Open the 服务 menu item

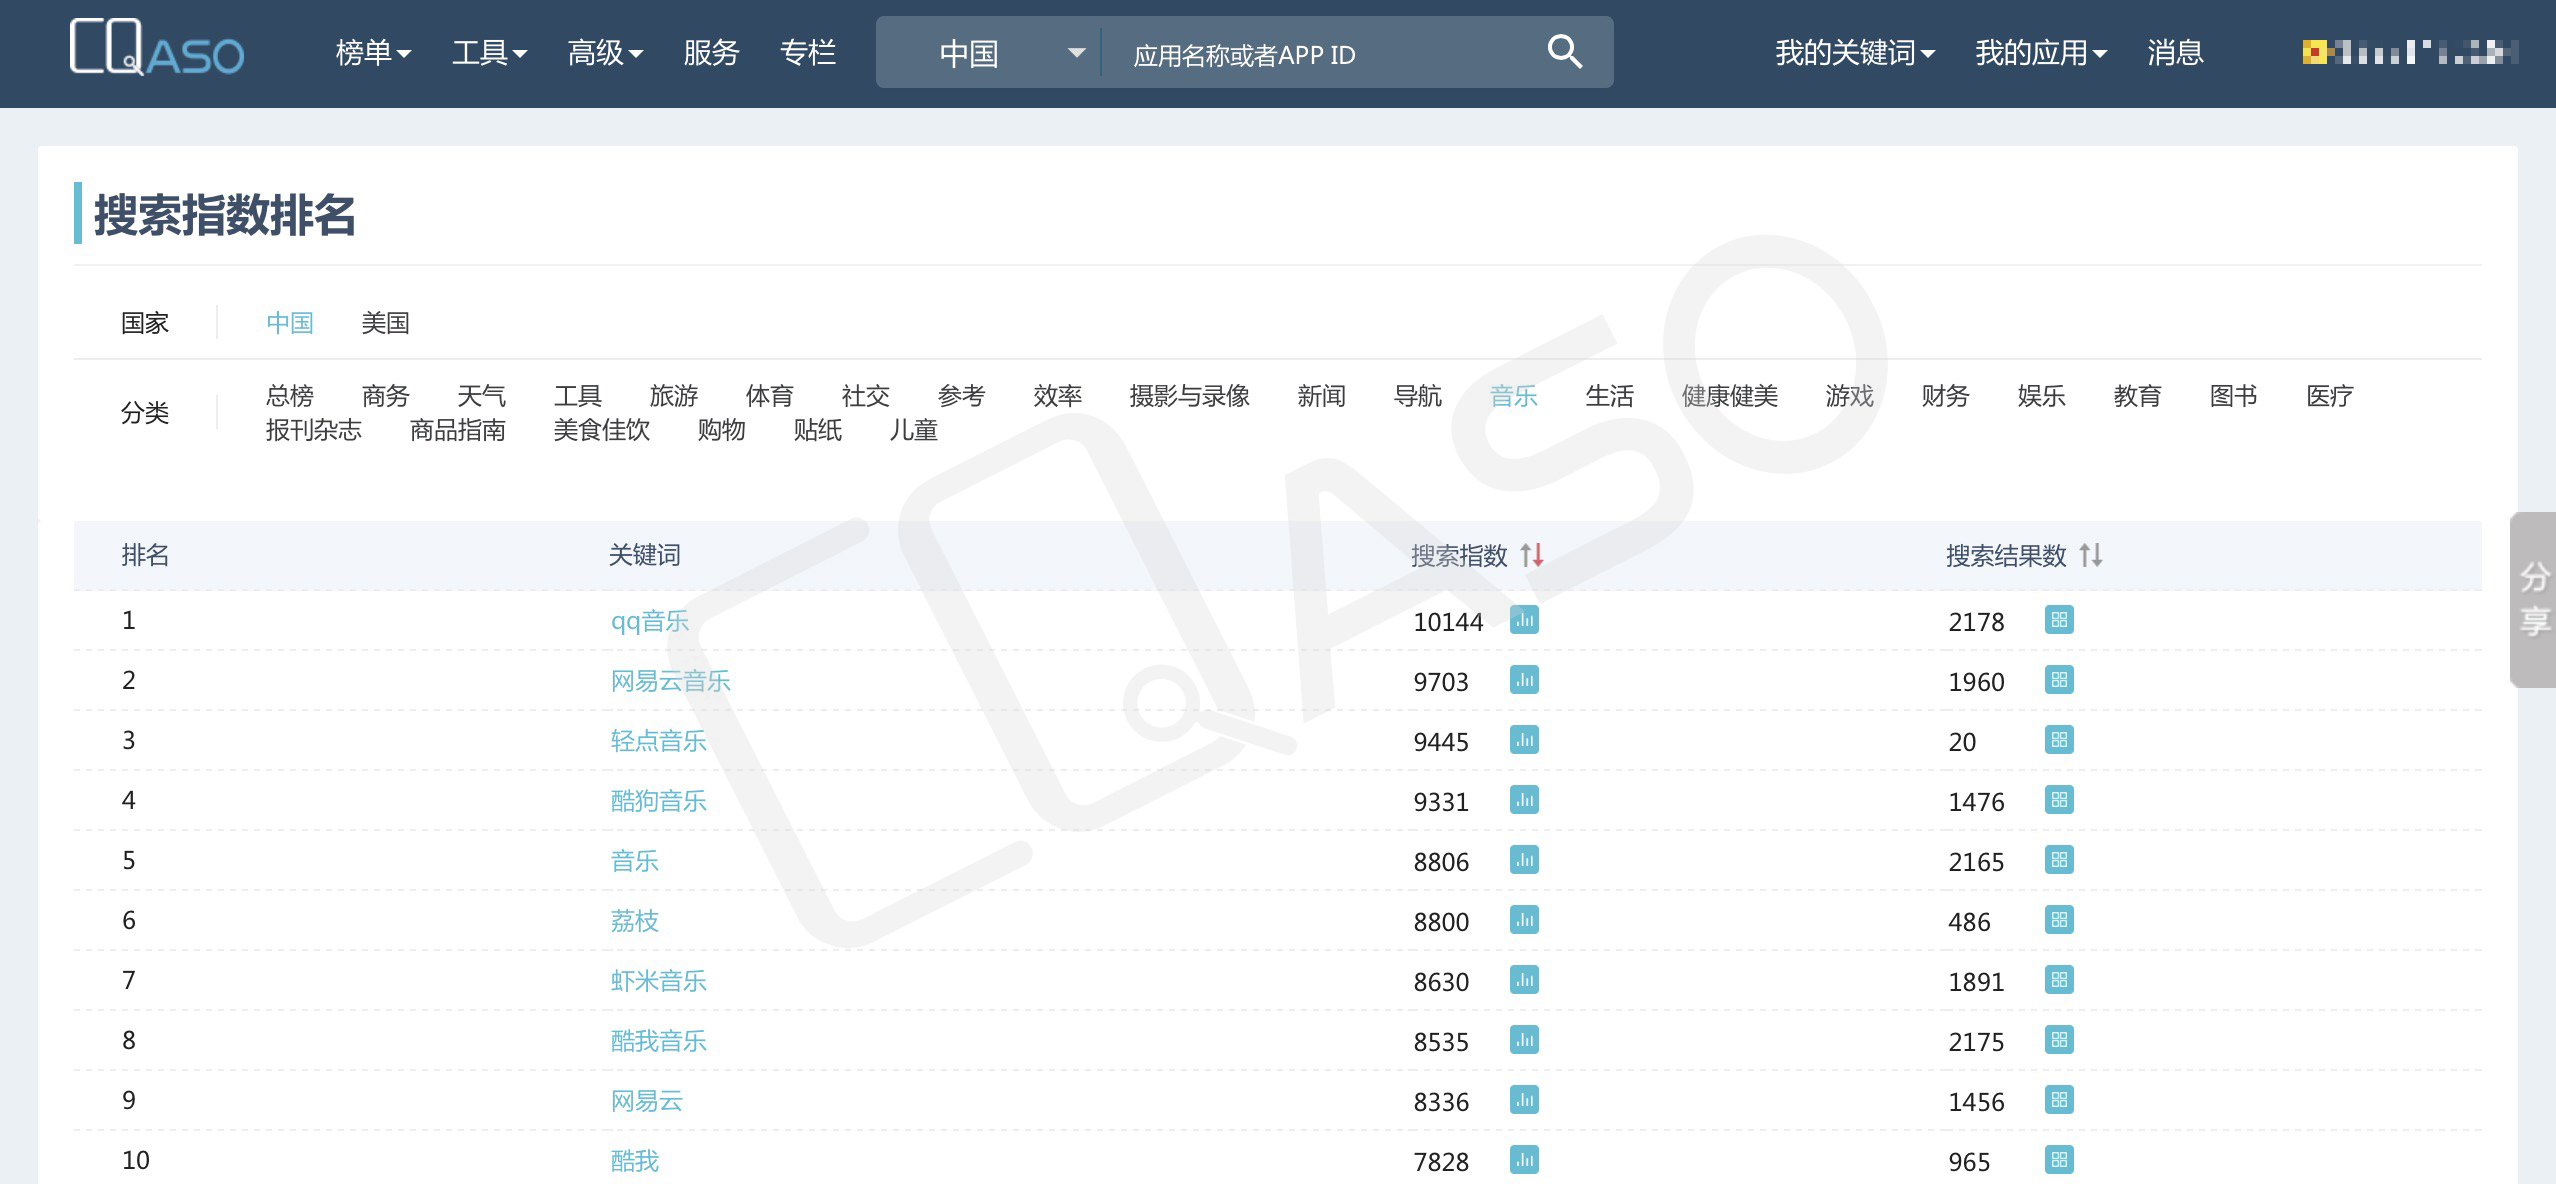[x=711, y=53]
